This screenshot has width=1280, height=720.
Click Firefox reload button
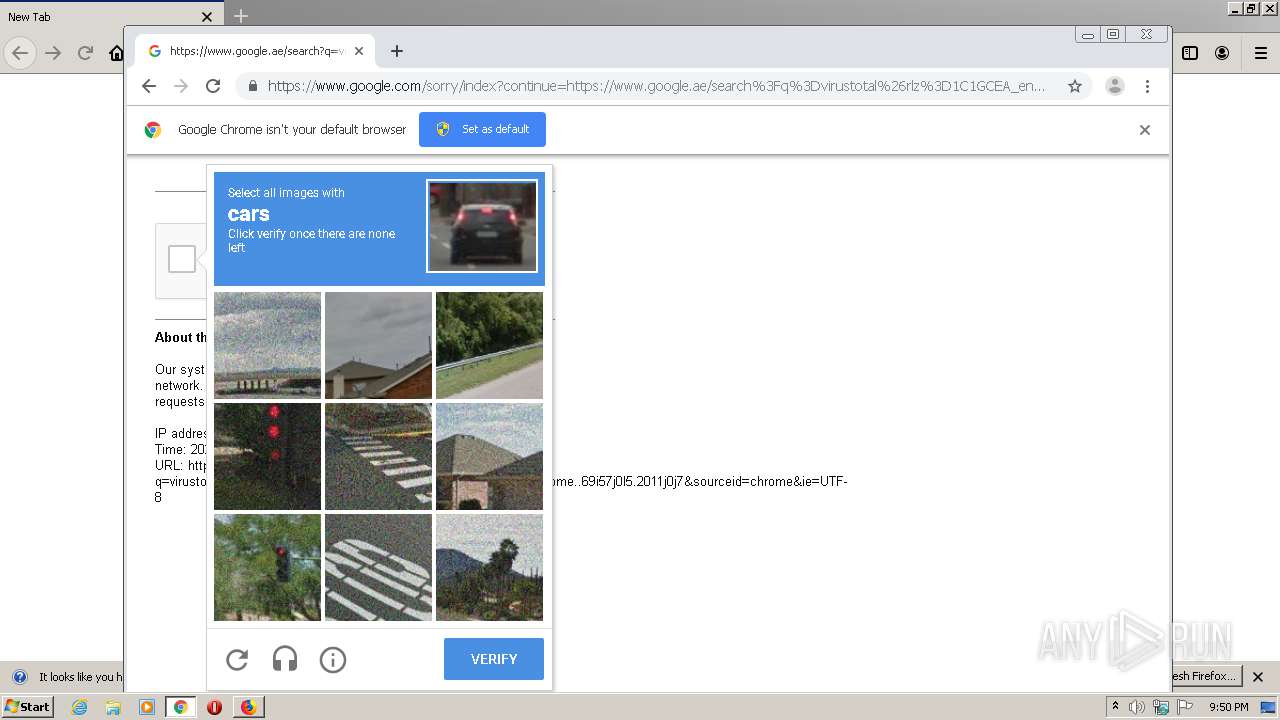85,53
